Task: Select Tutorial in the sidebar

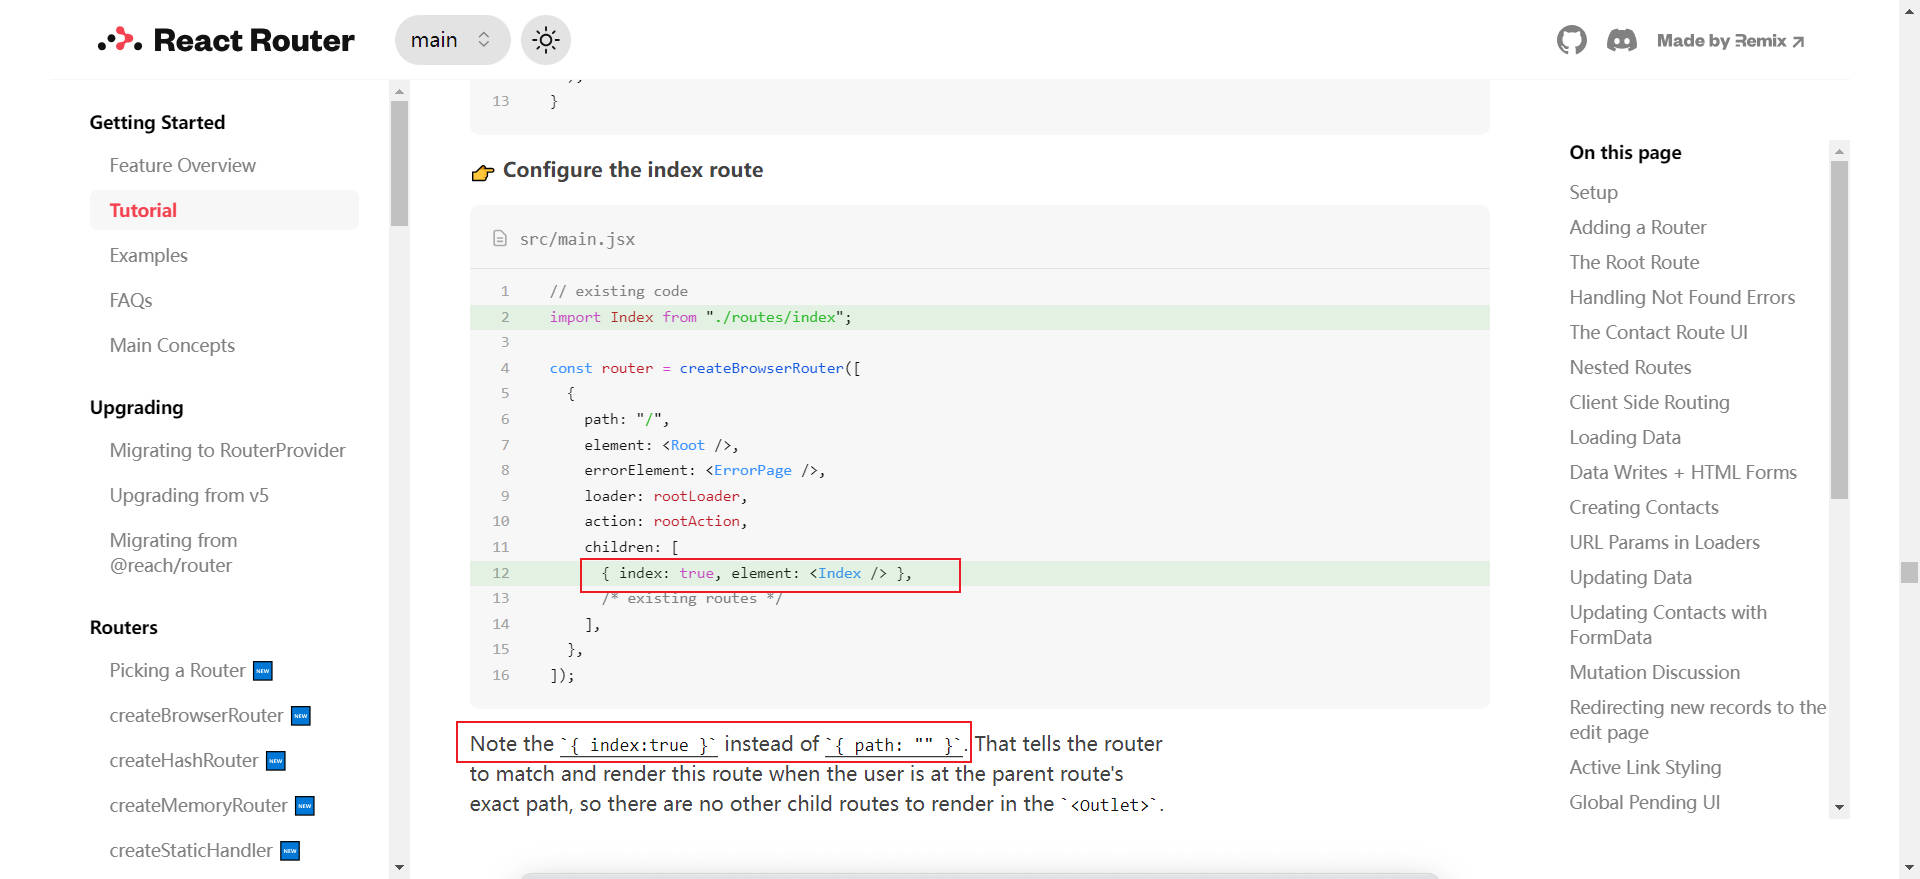Action: click(143, 210)
